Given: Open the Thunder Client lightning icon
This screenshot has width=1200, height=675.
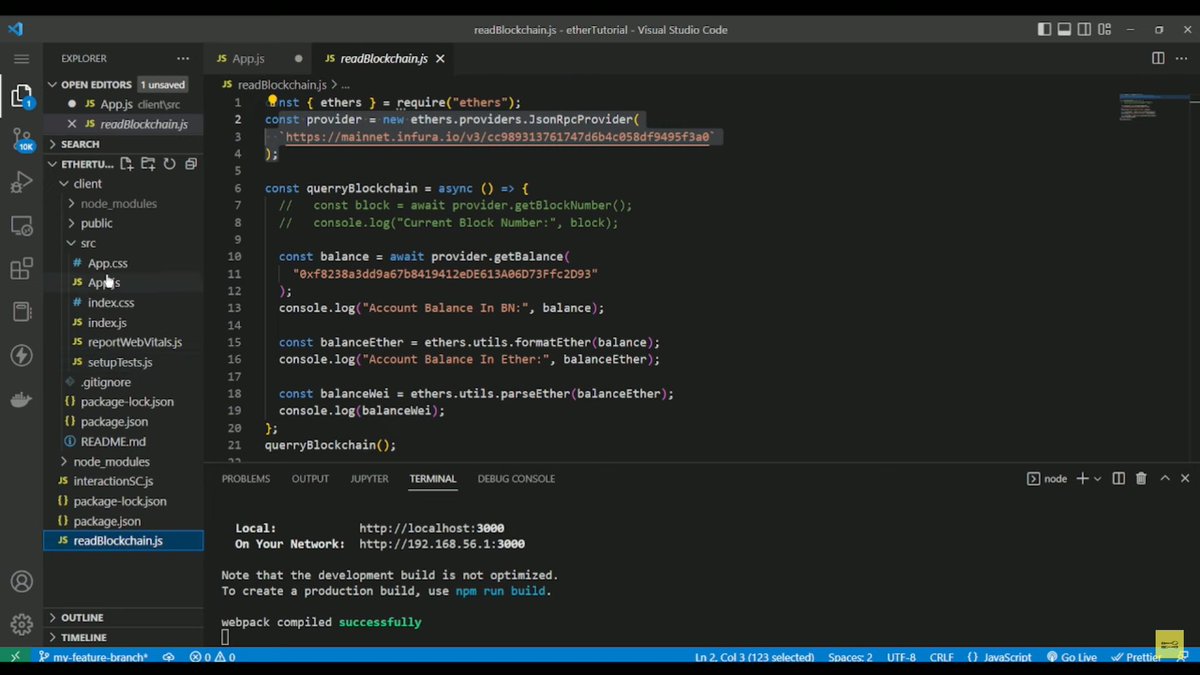Looking at the screenshot, I should pyautogui.click(x=21, y=355).
